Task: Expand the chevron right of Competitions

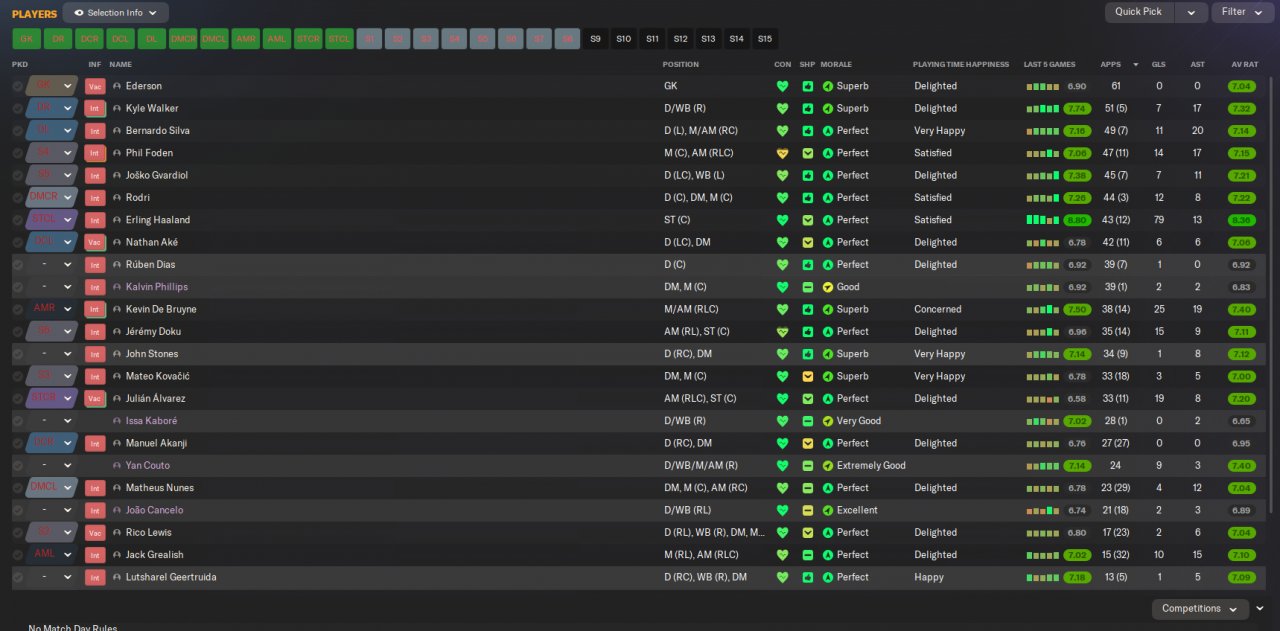Action: (1260, 609)
